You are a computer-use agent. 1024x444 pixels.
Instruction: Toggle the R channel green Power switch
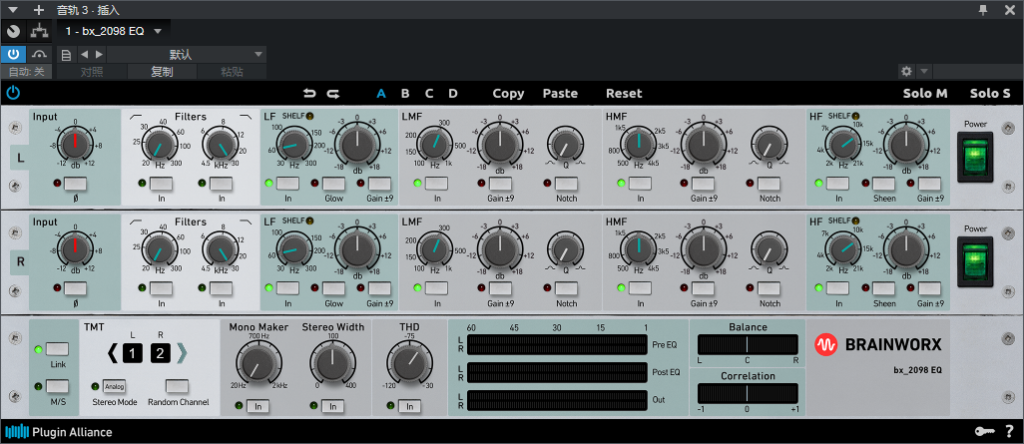(975, 262)
